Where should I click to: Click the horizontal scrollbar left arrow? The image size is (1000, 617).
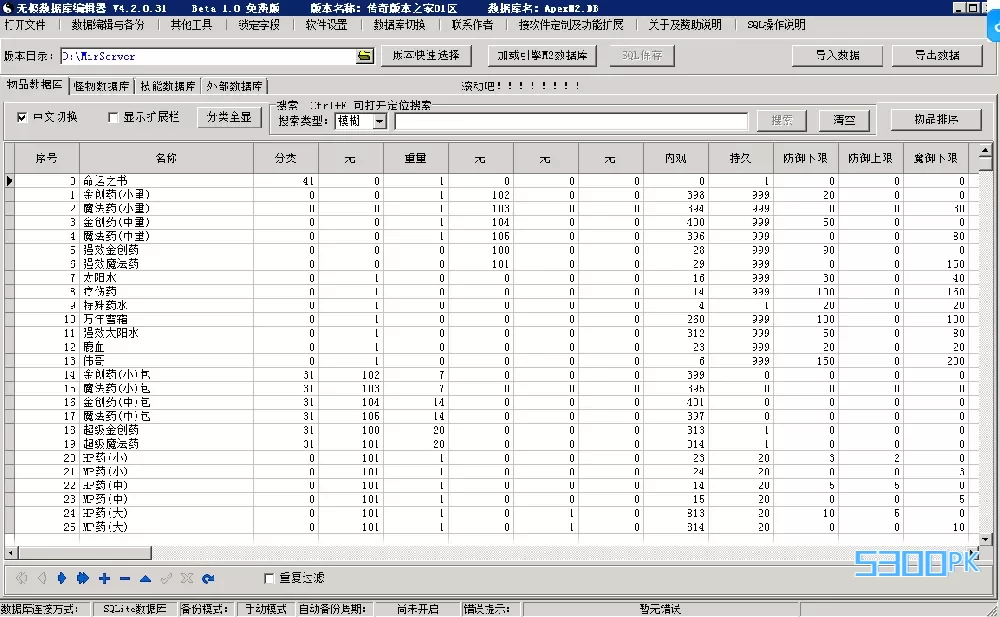[11, 553]
